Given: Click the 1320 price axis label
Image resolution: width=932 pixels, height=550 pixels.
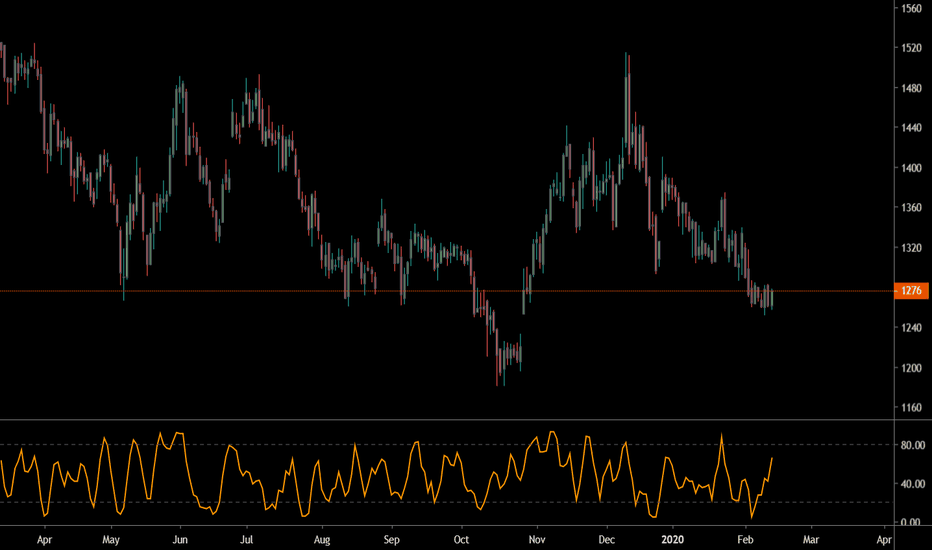Looking at the screenshot, I should pos(911,248).
